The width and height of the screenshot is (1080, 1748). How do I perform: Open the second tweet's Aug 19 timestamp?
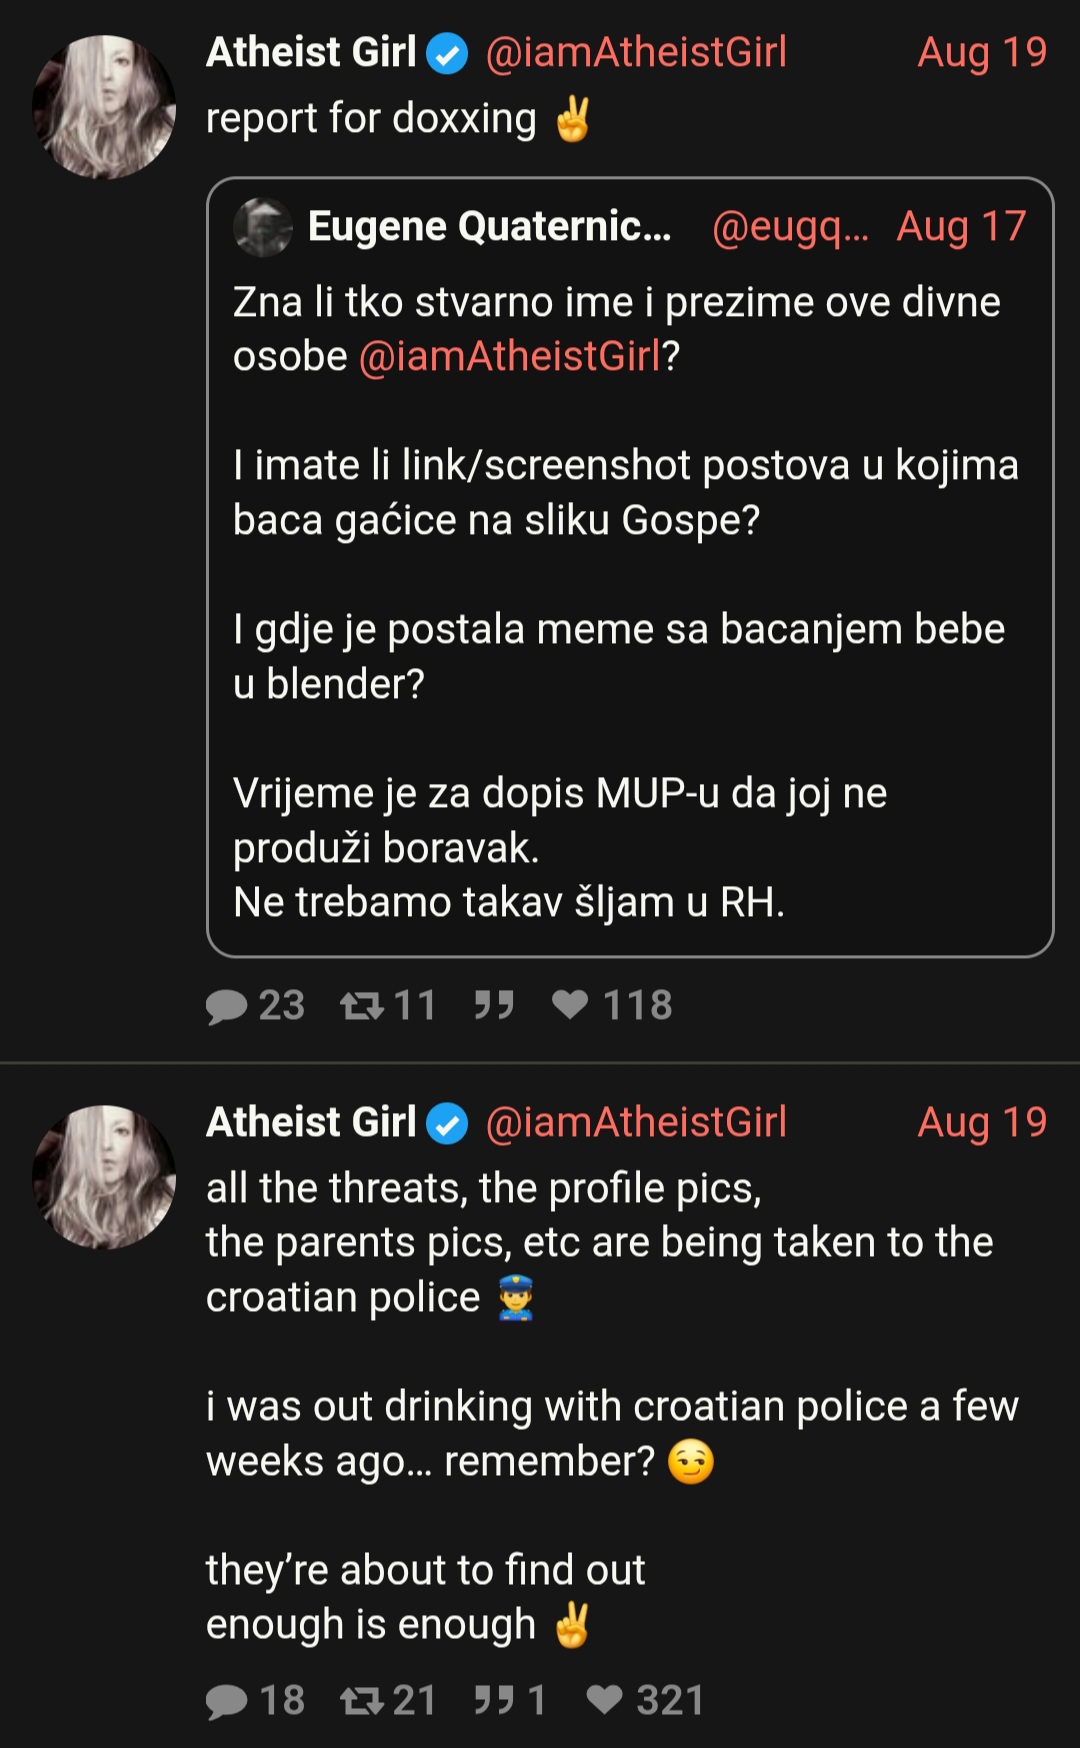pos(982,1122)
